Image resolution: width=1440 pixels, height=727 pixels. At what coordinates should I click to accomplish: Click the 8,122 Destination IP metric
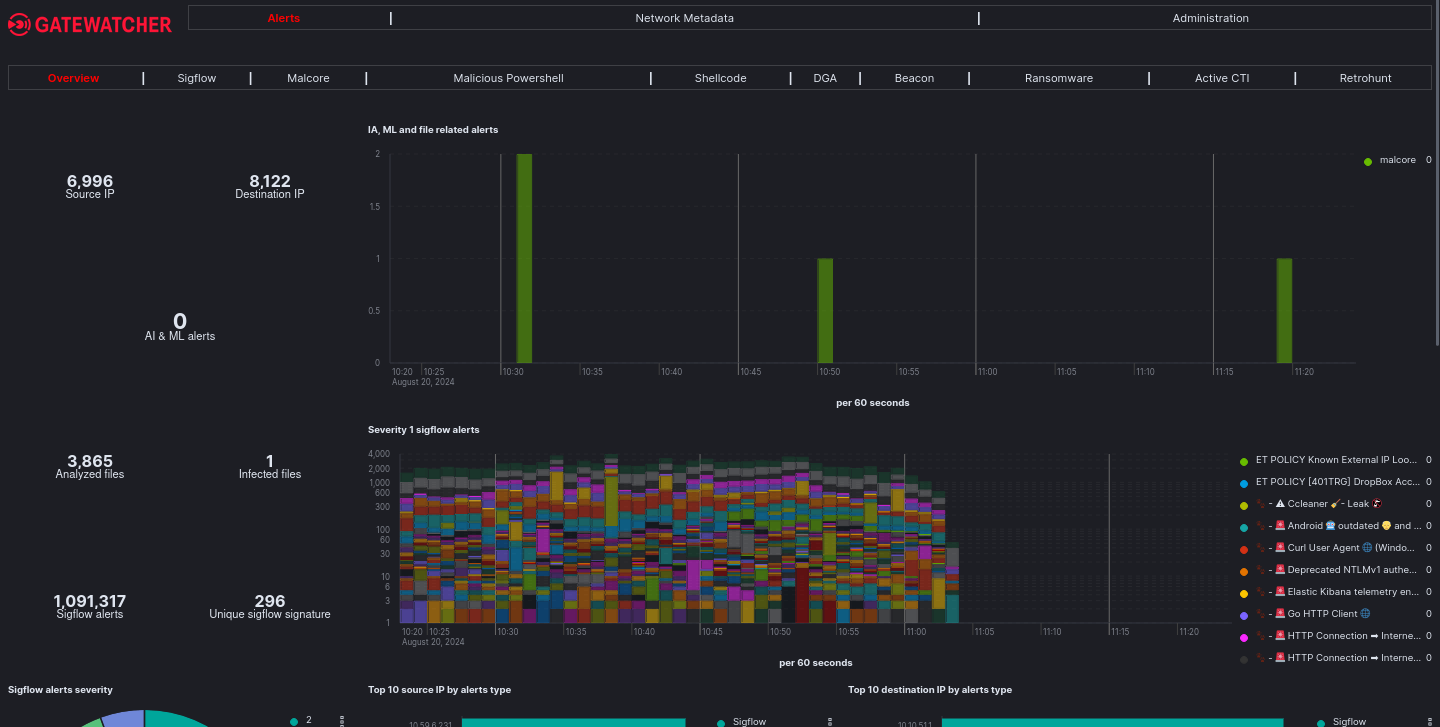coord(270,186)
